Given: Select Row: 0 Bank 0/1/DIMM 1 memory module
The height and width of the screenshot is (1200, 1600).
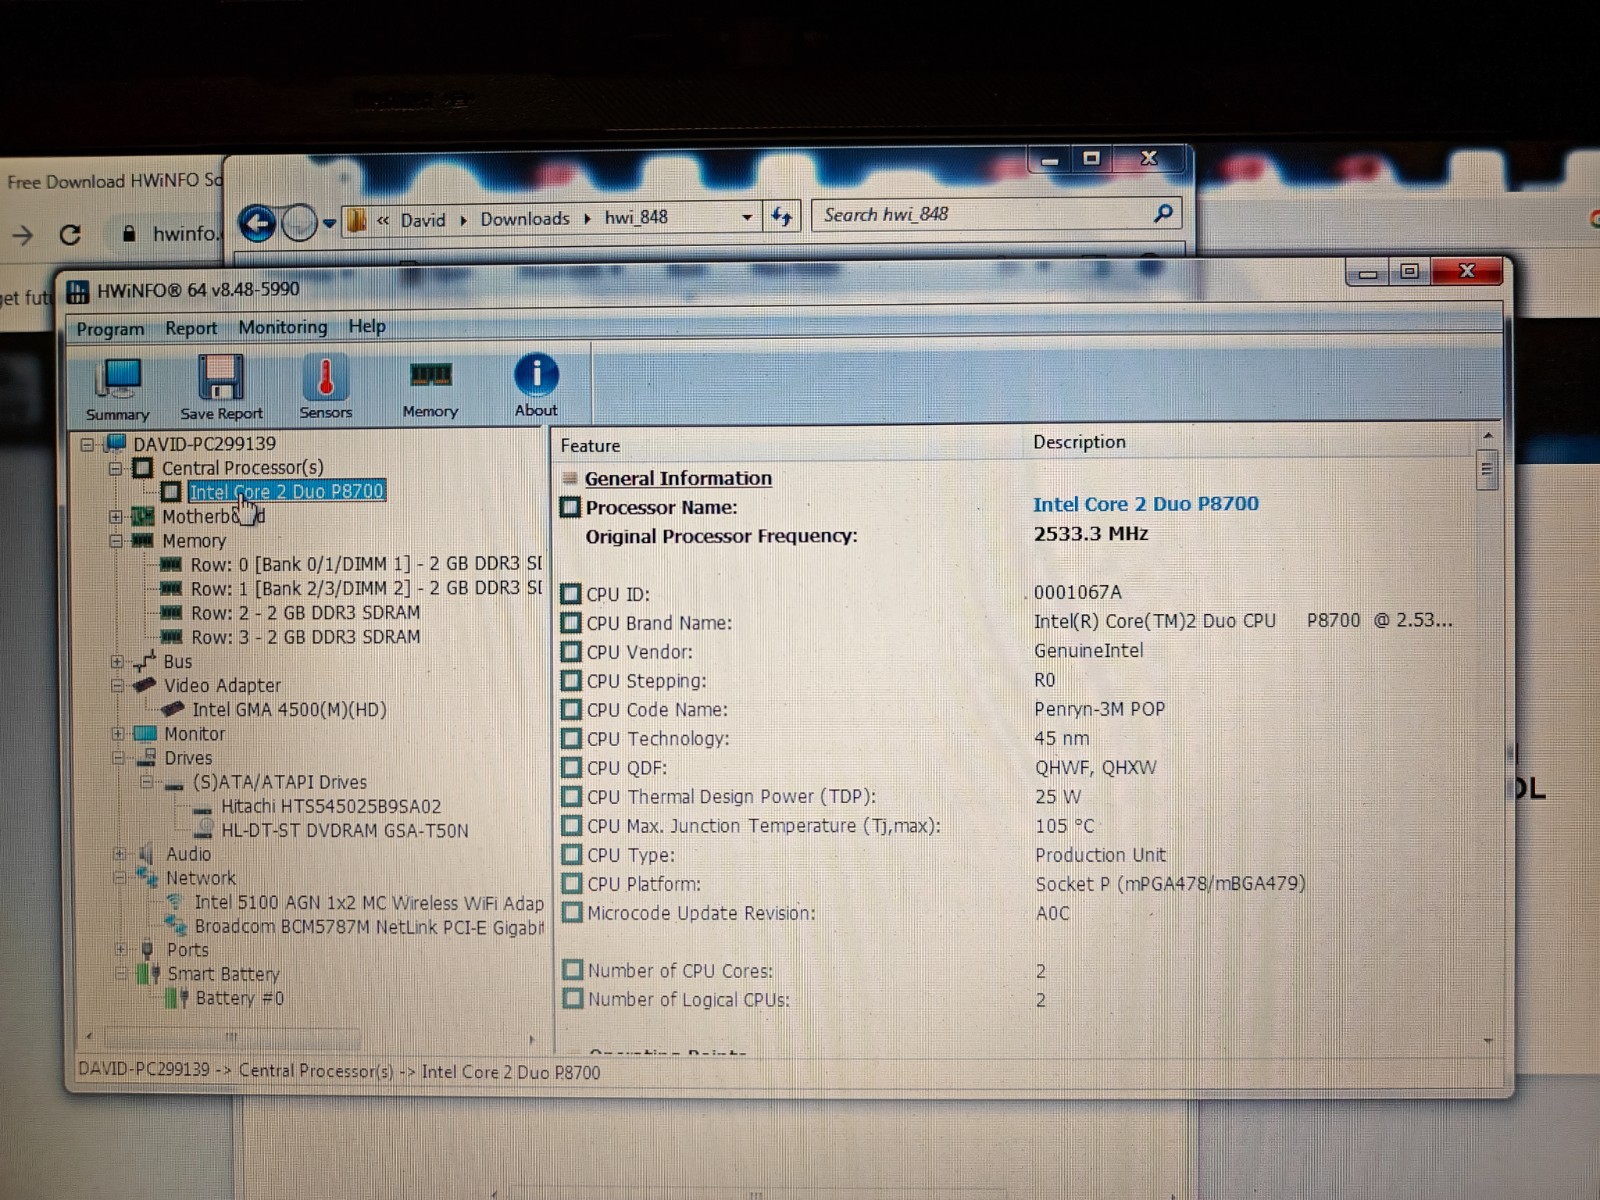Looking at the screenshot, I should click(366, 564).
